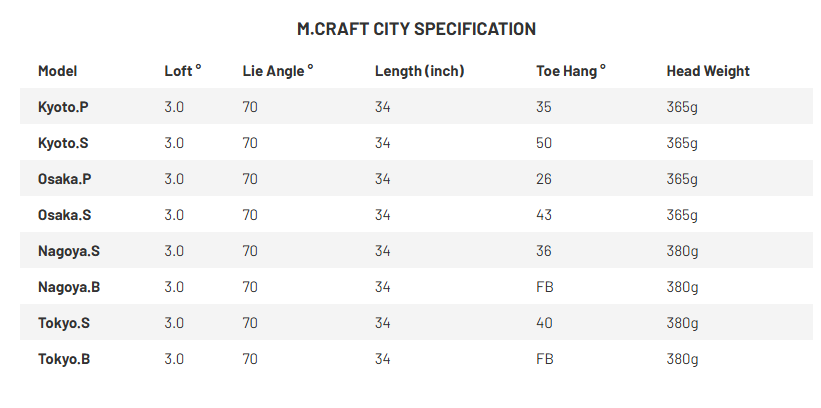Click the Loft column header
The width and height of the screenshot is (821, 408).
(183, 71)
